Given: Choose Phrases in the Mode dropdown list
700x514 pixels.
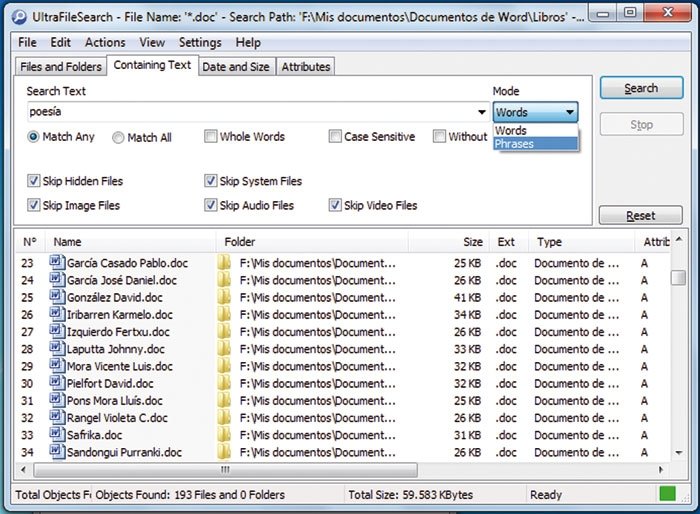Looking at the screenshot, I should coord(536,144).
